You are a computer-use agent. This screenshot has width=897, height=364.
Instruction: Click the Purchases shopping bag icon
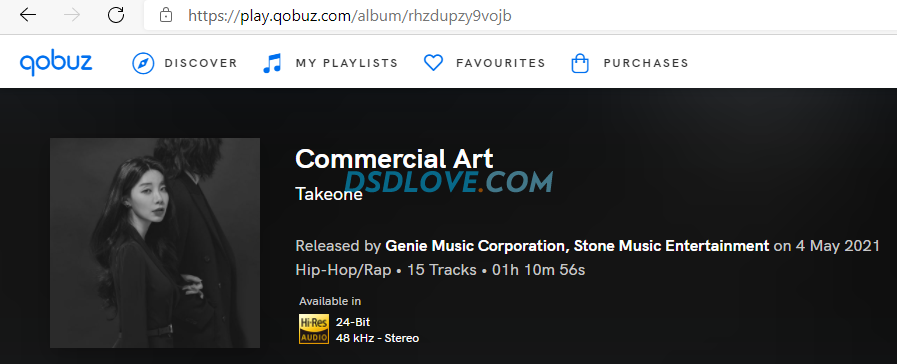tap(580, 63)
